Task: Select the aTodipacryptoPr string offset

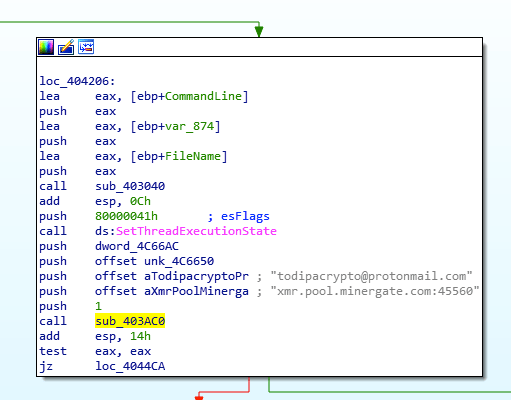Action: point(196,276)
